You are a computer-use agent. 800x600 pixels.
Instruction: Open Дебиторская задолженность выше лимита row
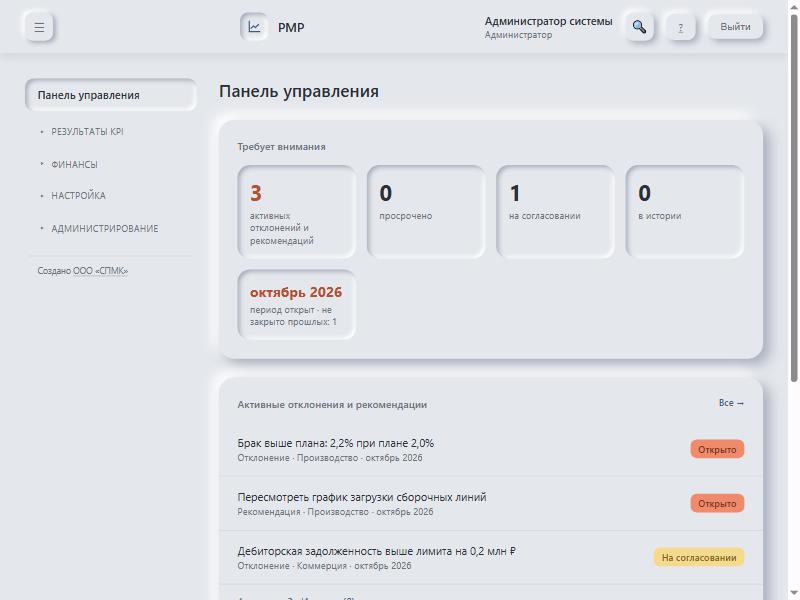[491, 558]
